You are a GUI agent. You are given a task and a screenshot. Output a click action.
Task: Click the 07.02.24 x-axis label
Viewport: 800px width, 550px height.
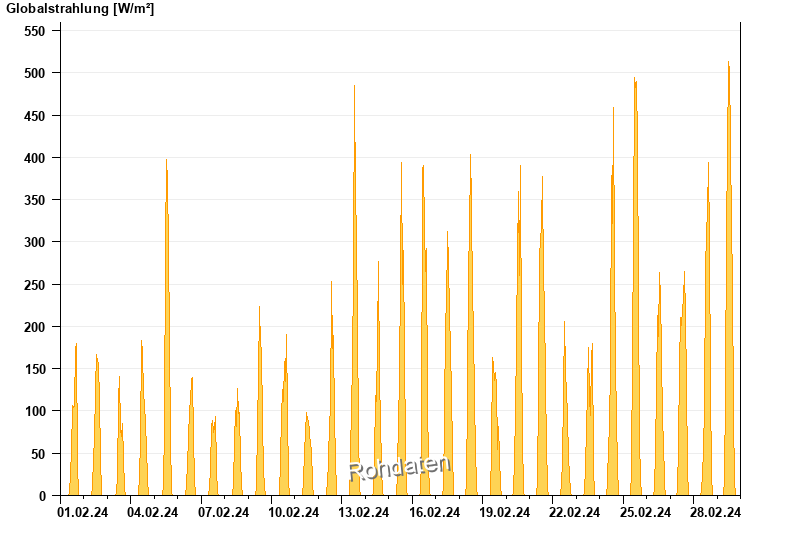223,513
